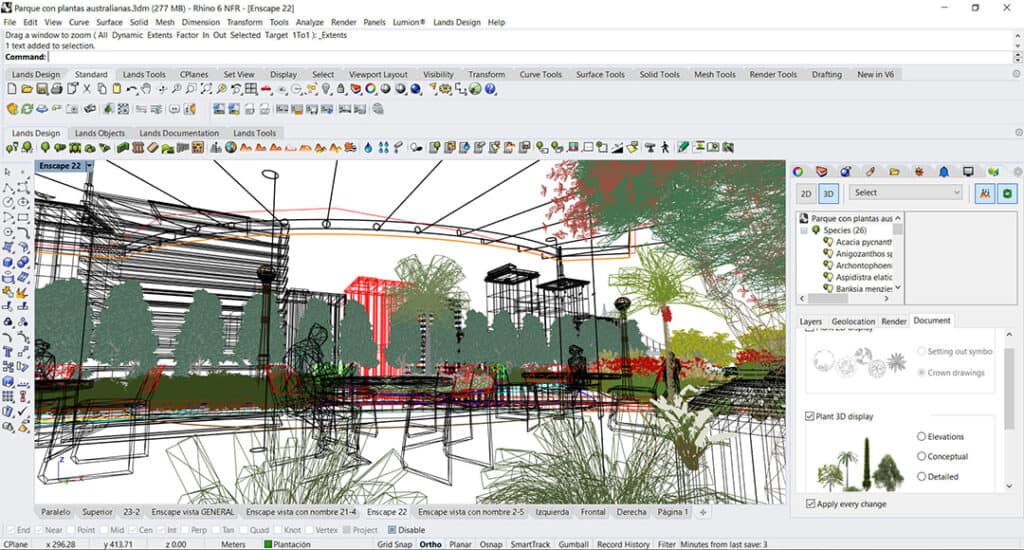
Task: Click the Help question mark icon
Action: pos(491,89)
